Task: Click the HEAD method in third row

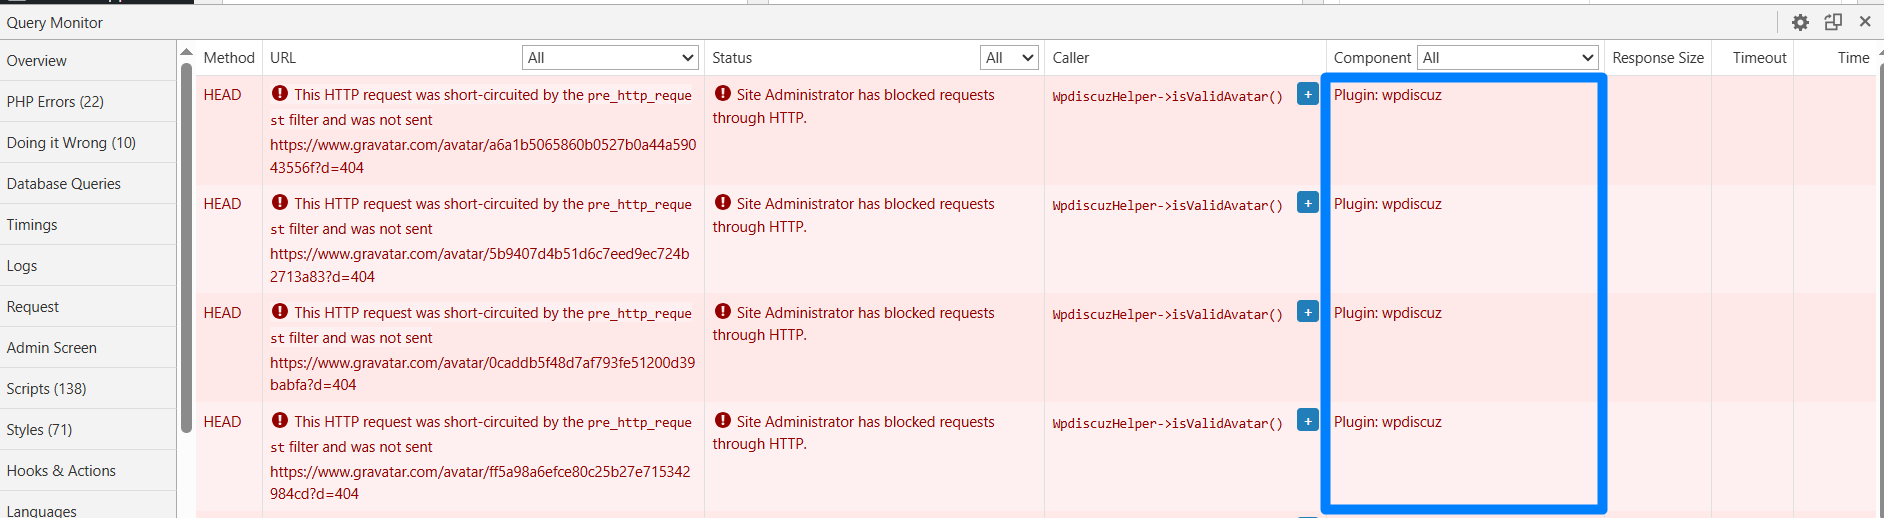Action: coord(222,313)
